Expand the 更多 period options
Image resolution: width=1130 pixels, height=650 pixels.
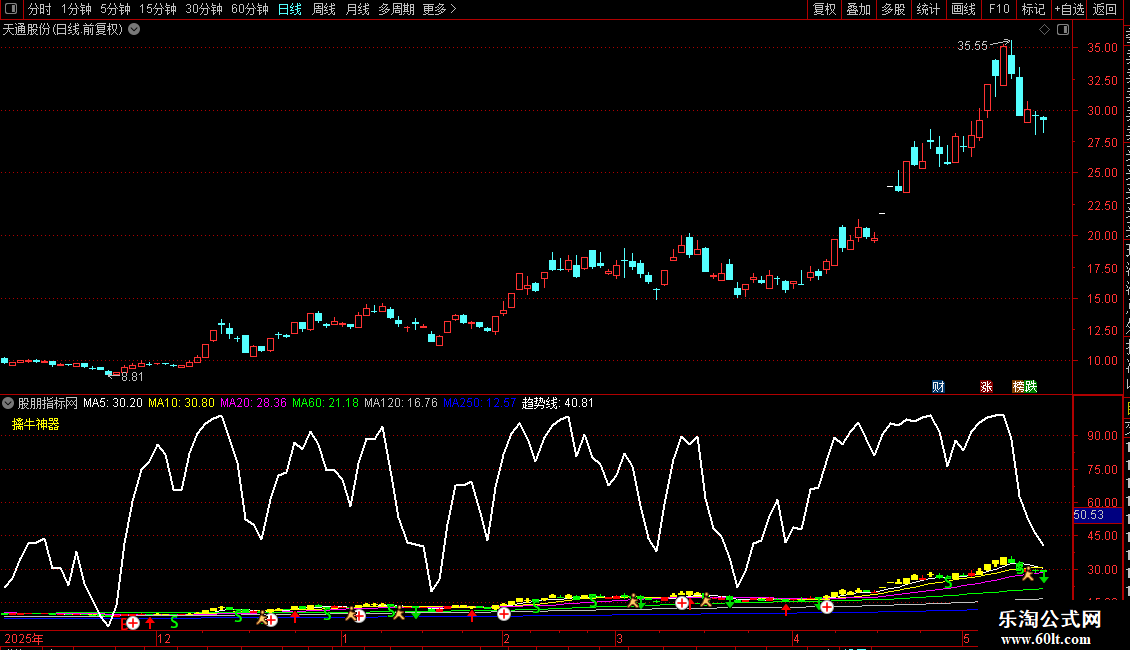click(439, 9)
